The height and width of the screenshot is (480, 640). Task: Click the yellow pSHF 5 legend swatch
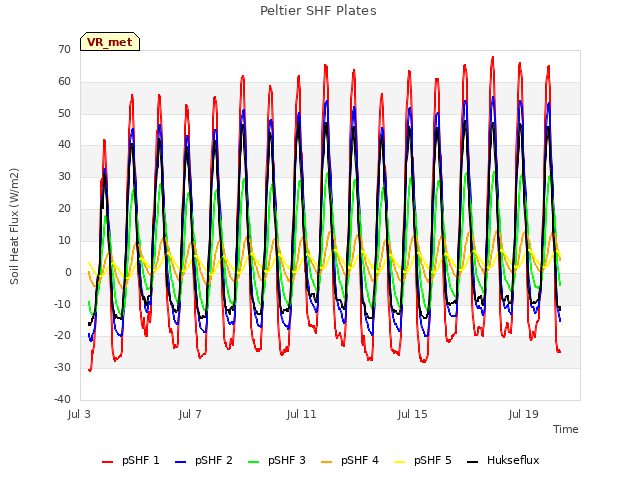coord(400,462)
